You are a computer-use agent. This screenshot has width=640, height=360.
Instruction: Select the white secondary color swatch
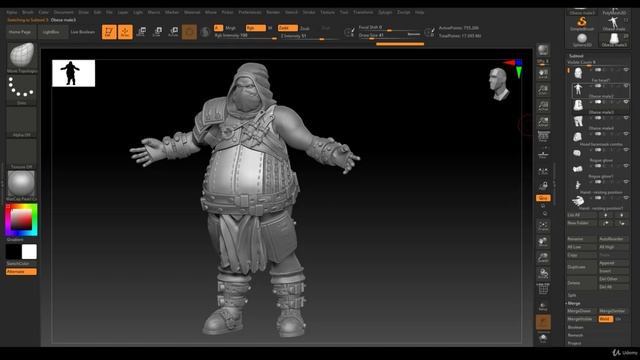pyautogui.click(x=29, y=252)
